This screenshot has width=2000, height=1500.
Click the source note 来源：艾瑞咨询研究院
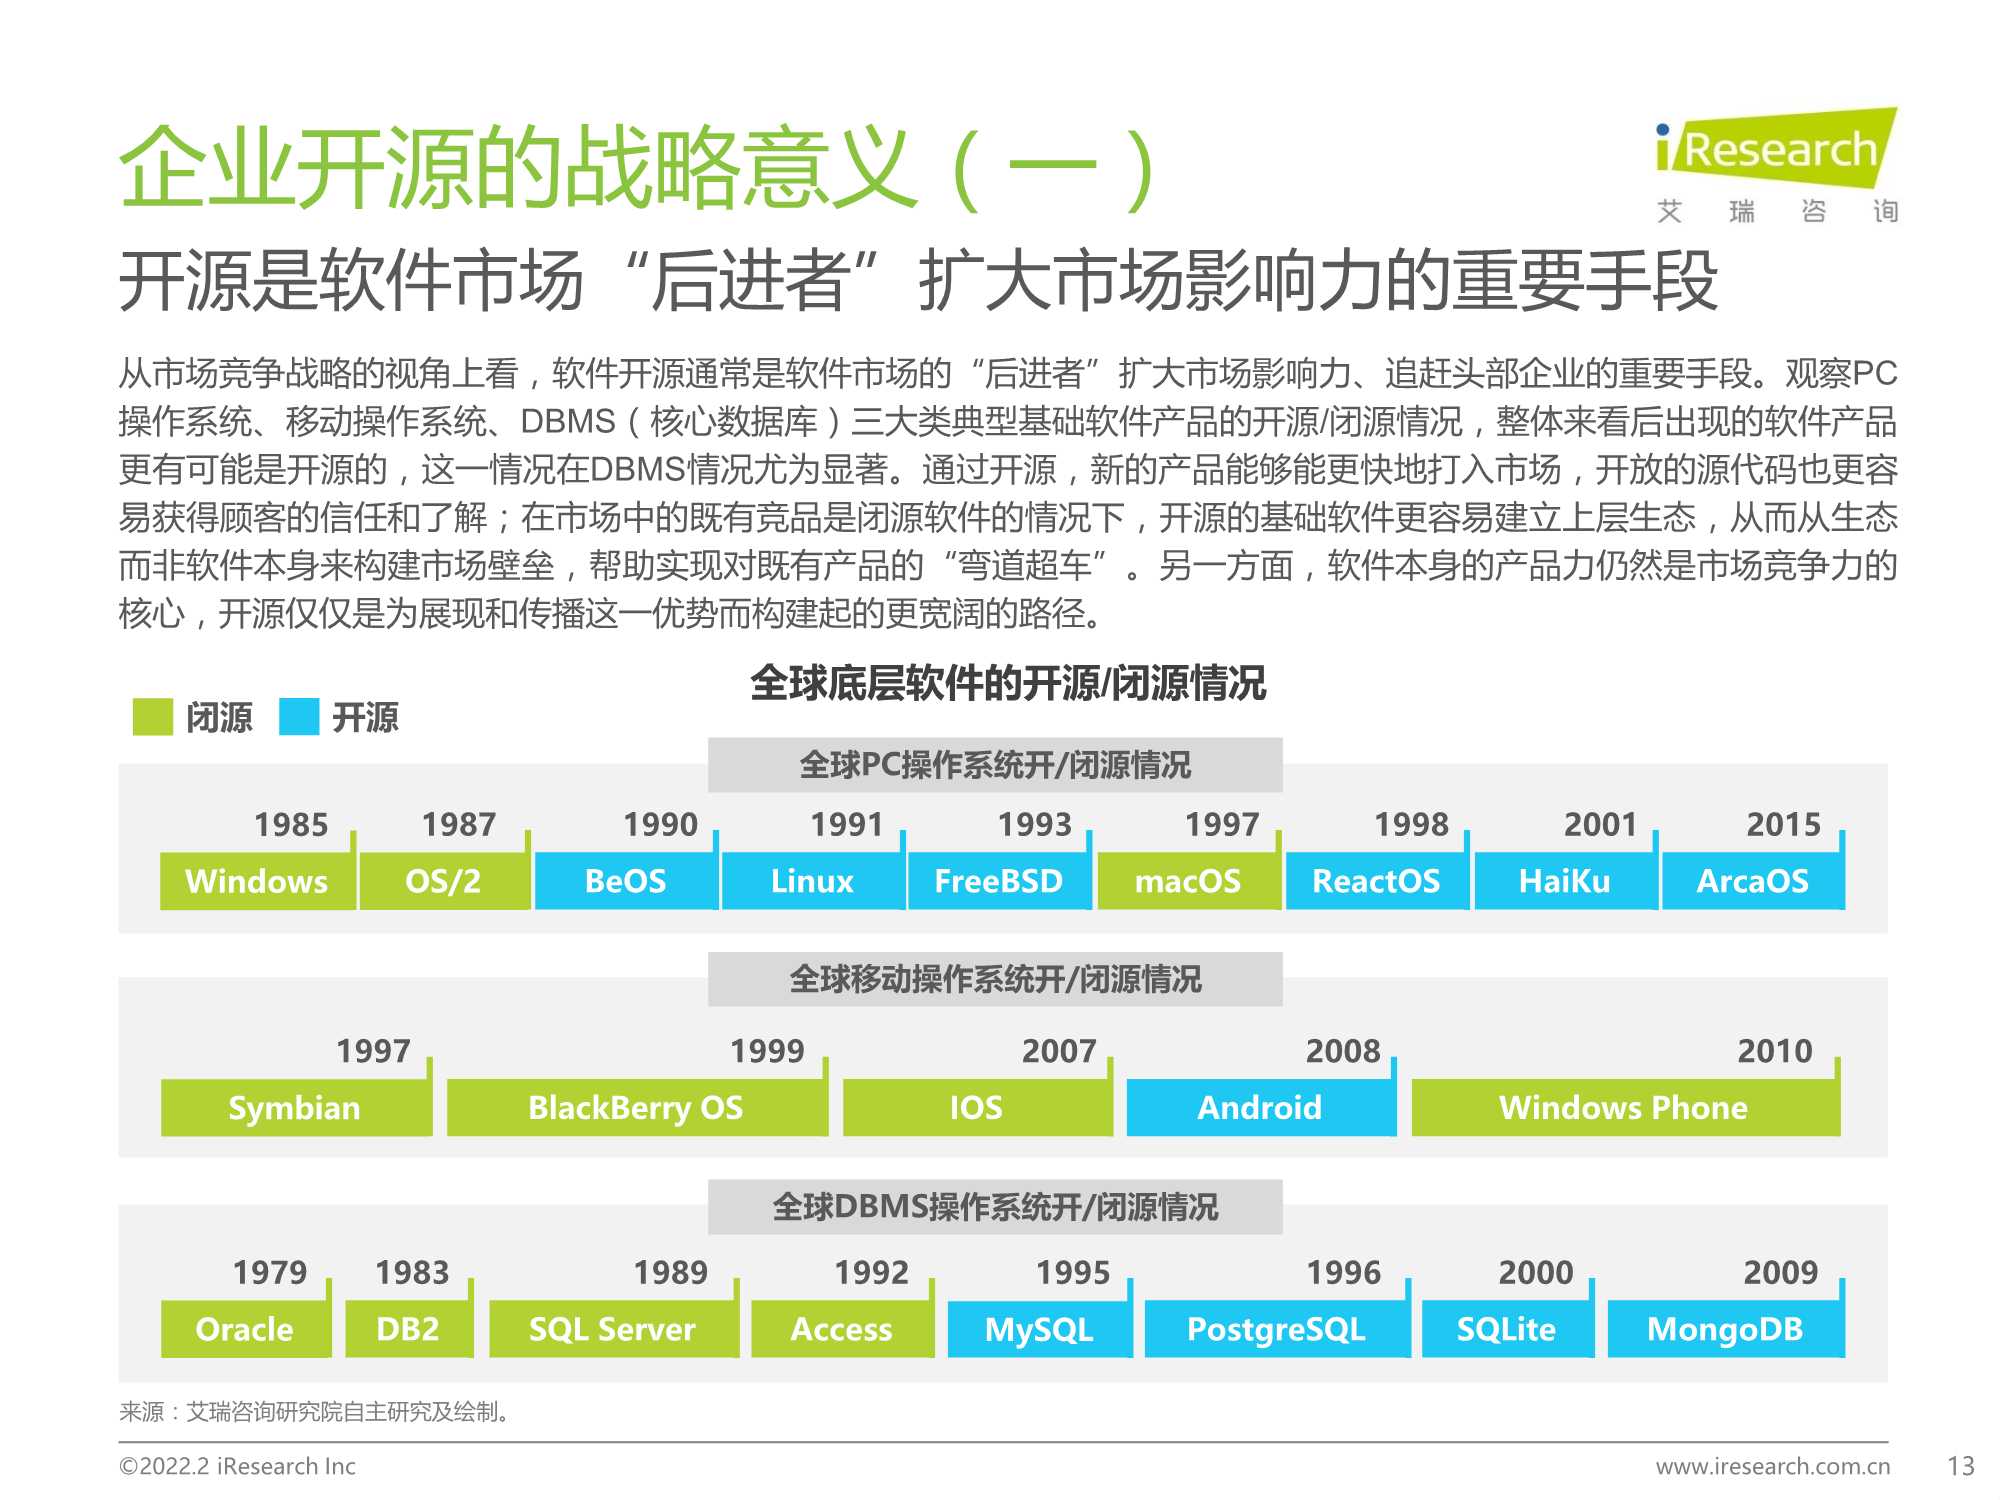[x=315, y=1412]
